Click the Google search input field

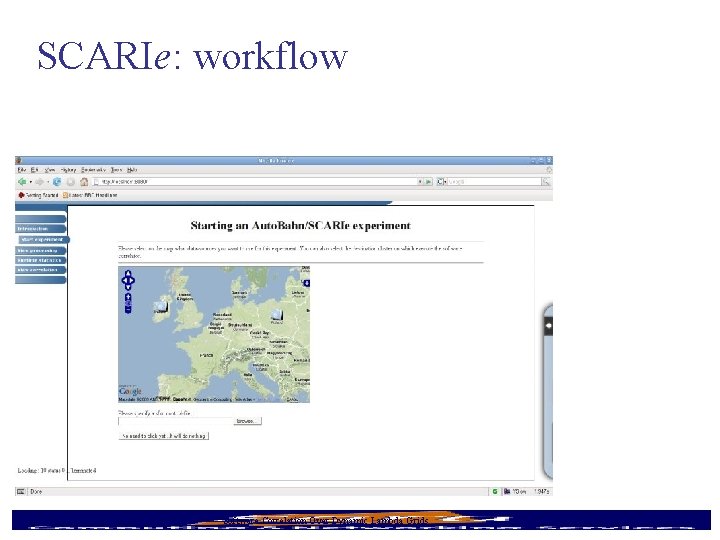pyautogui.click(x=495, y=182)
